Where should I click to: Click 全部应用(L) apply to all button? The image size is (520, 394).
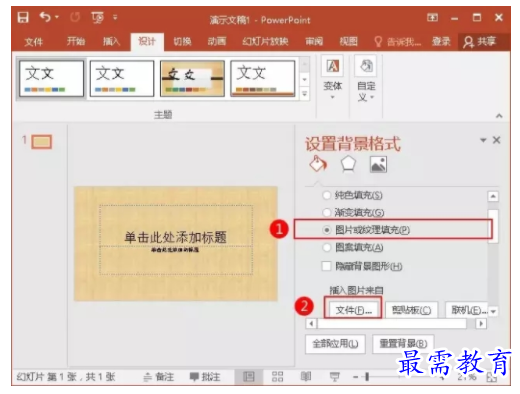click(335, 344)
